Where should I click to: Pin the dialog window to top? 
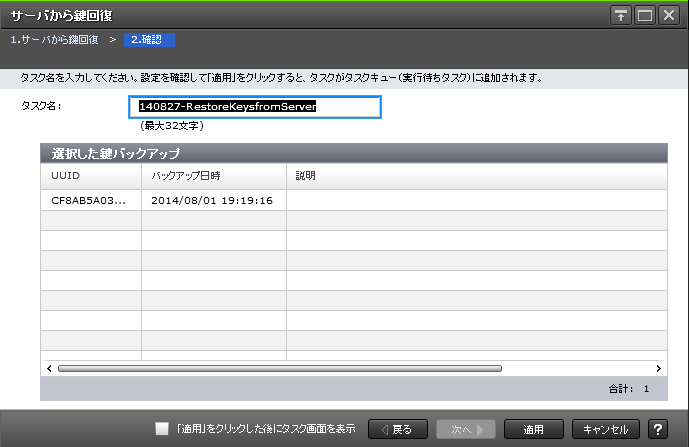[620, 16]
